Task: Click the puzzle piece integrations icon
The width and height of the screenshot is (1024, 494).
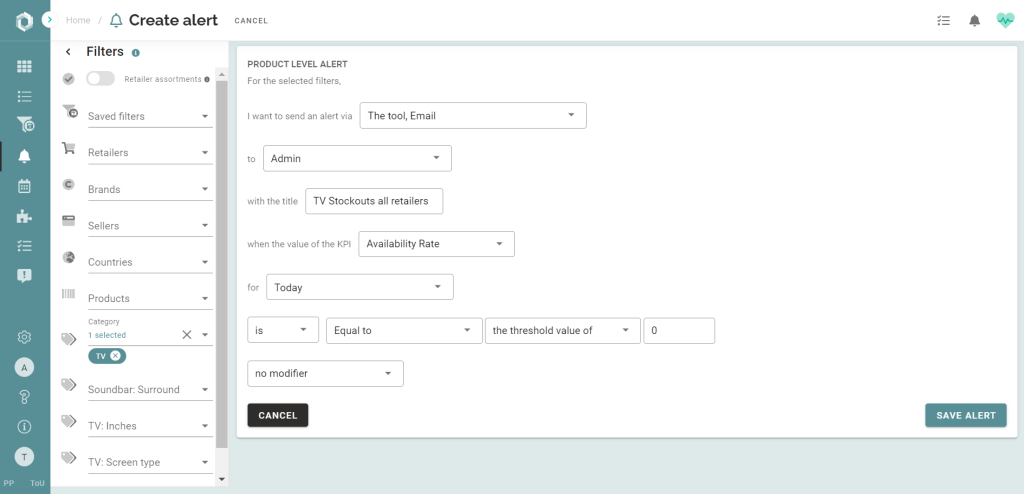Action: (24, 216)
